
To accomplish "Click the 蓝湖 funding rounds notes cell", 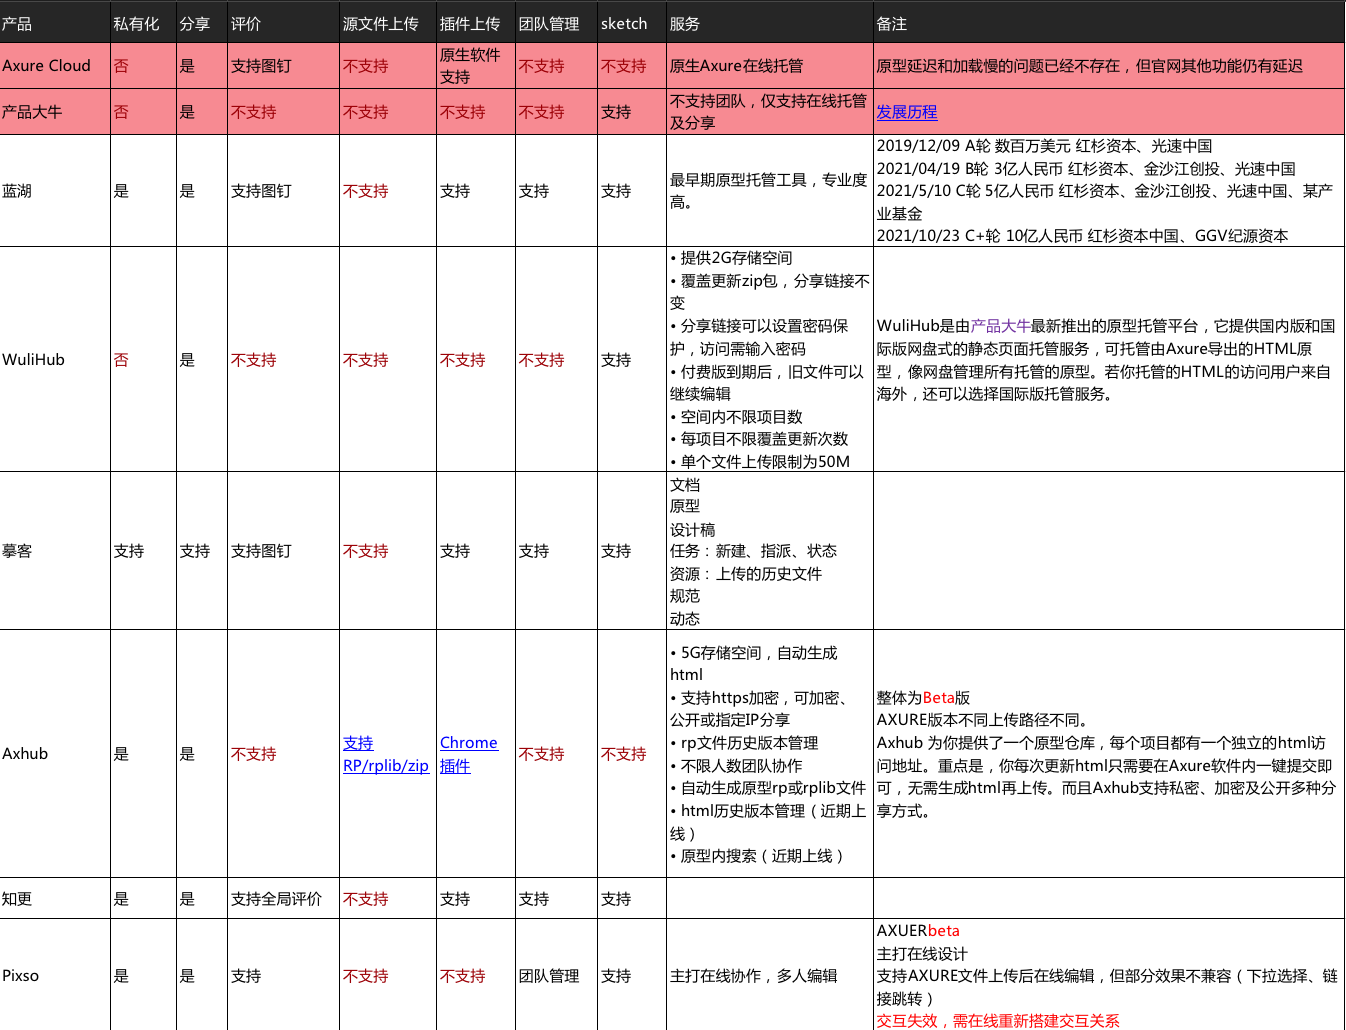I will tap(1109, 191).
